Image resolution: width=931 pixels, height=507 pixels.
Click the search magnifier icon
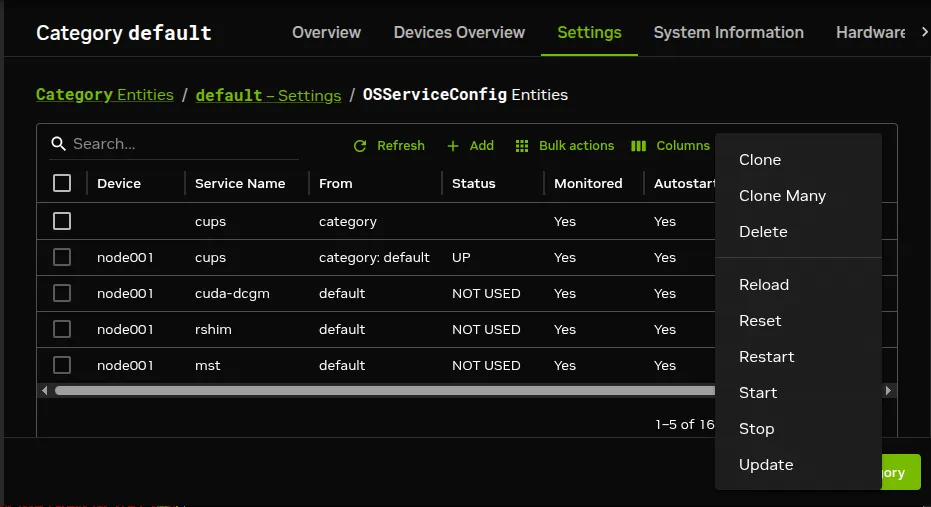click(x=58, y=144)
